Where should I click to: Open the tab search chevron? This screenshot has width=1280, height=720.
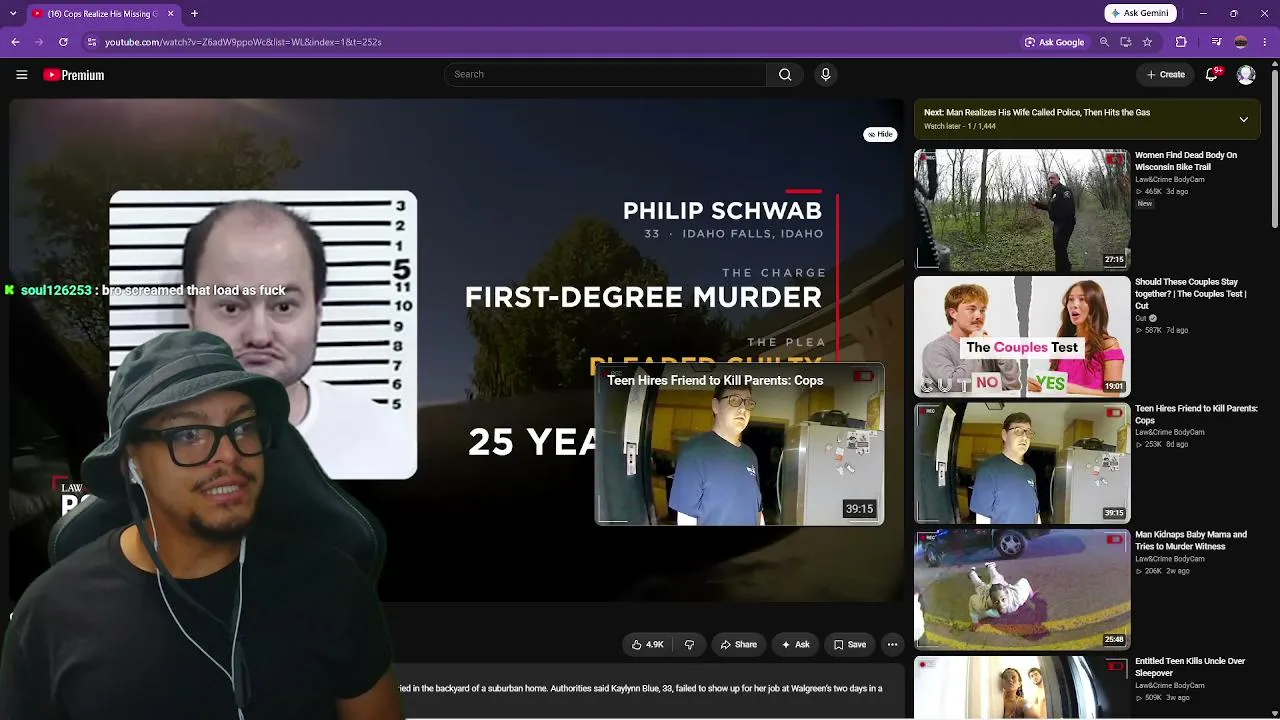[x=15, y=14]
